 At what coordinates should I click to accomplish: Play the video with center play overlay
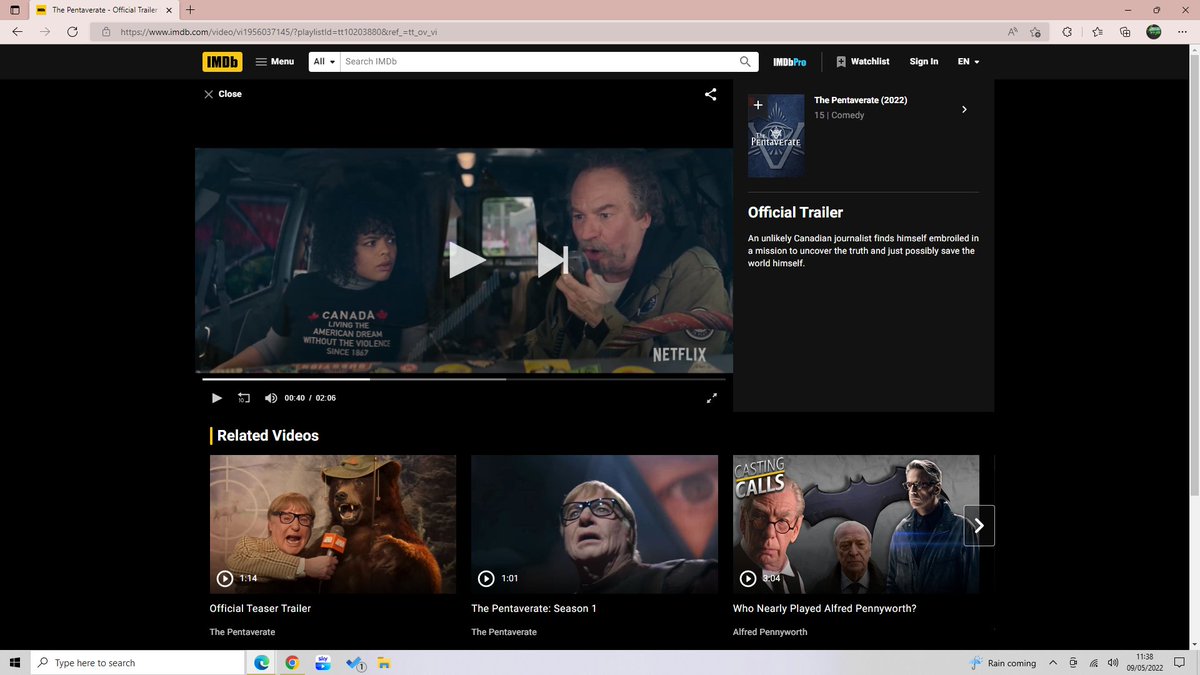coord(465,260)
